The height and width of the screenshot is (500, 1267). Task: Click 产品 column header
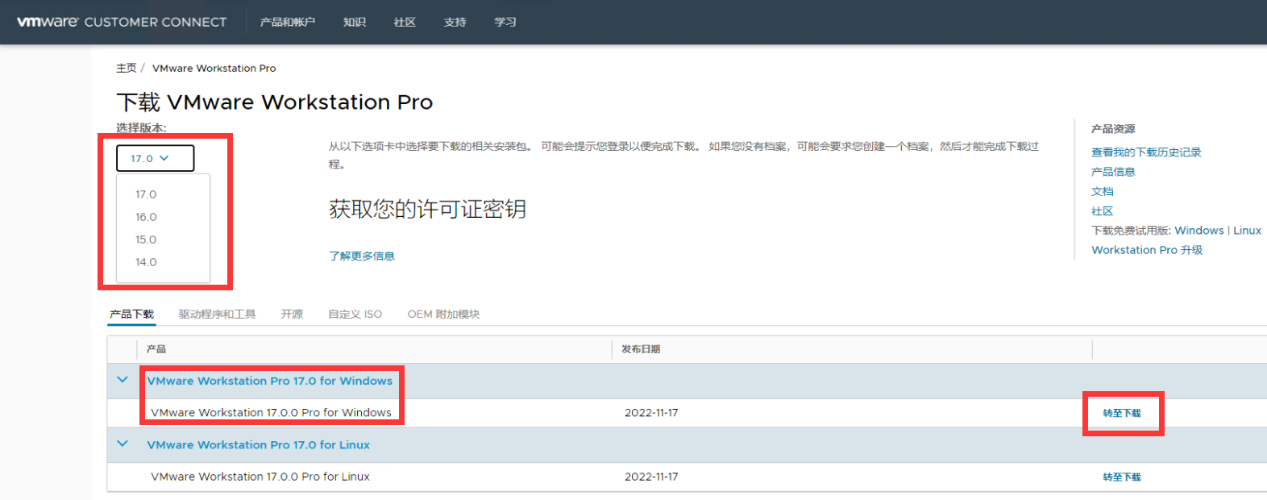(156, 349)
